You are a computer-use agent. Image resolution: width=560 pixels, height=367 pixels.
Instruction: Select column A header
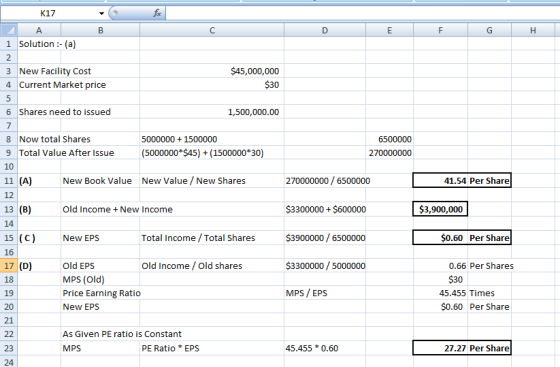pos(39,30)
